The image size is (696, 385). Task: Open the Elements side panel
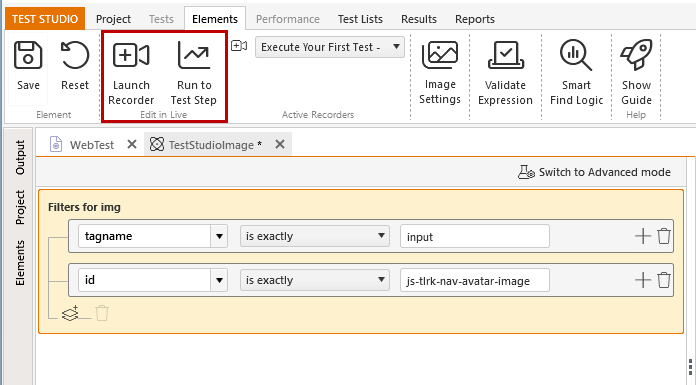point(20,263)
